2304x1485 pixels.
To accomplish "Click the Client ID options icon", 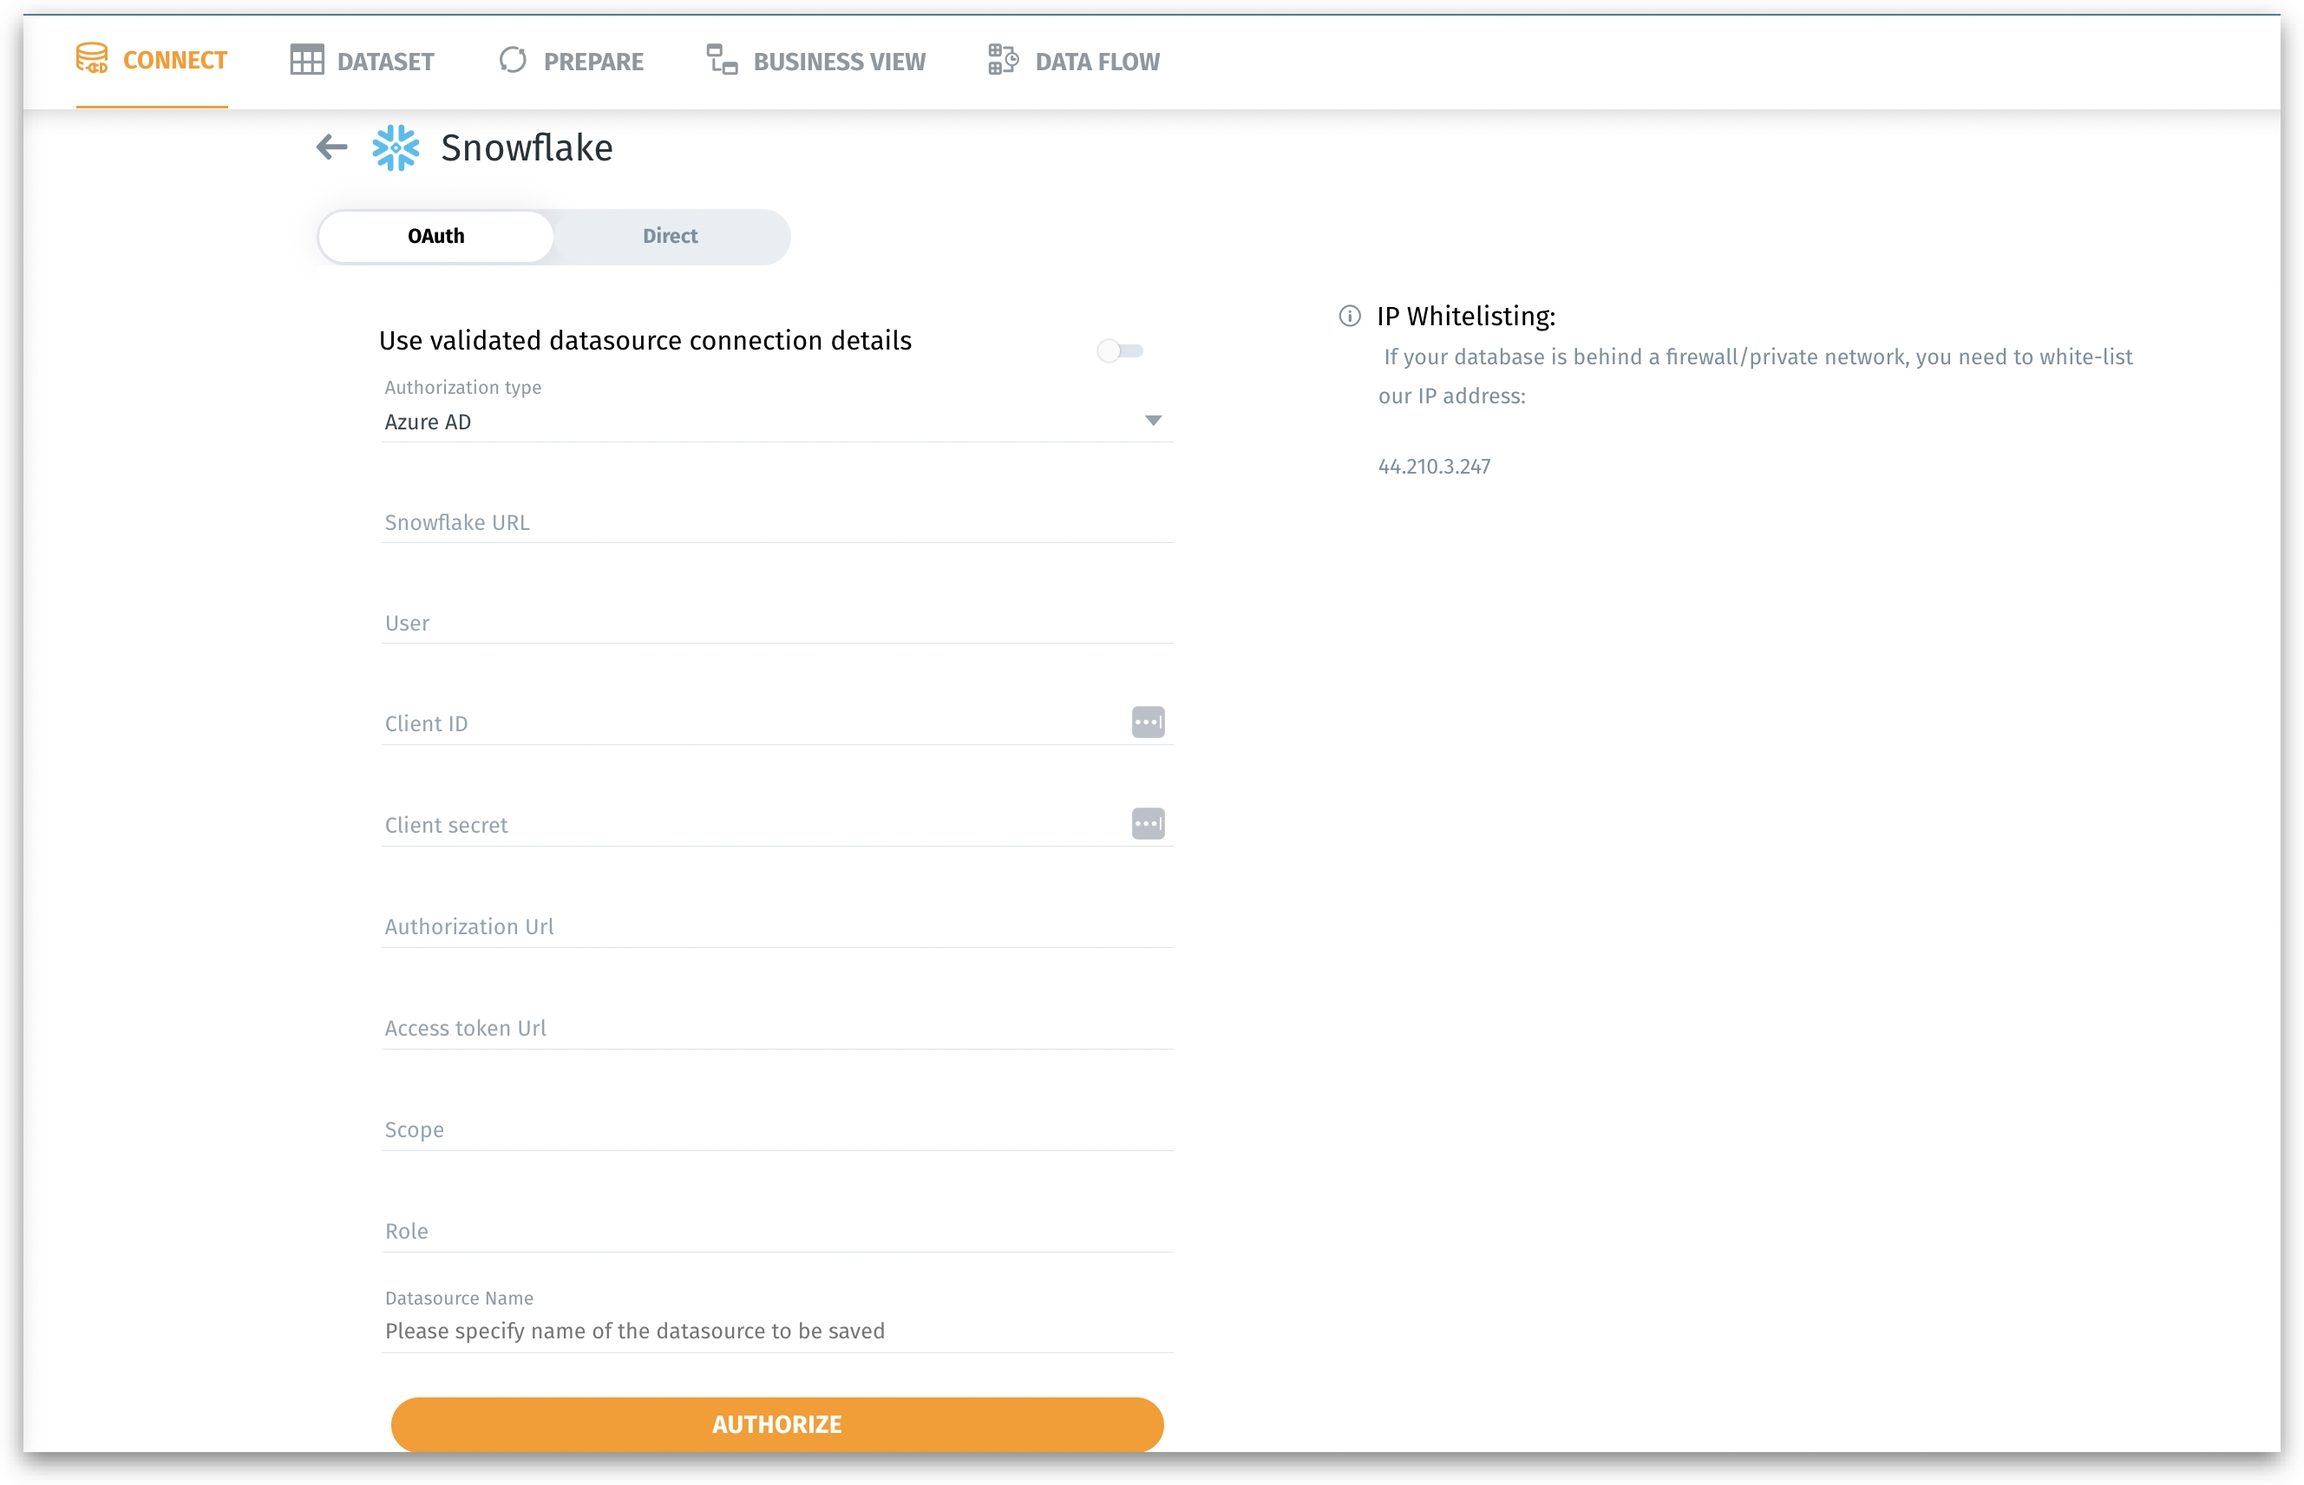I will [1147, 722].
